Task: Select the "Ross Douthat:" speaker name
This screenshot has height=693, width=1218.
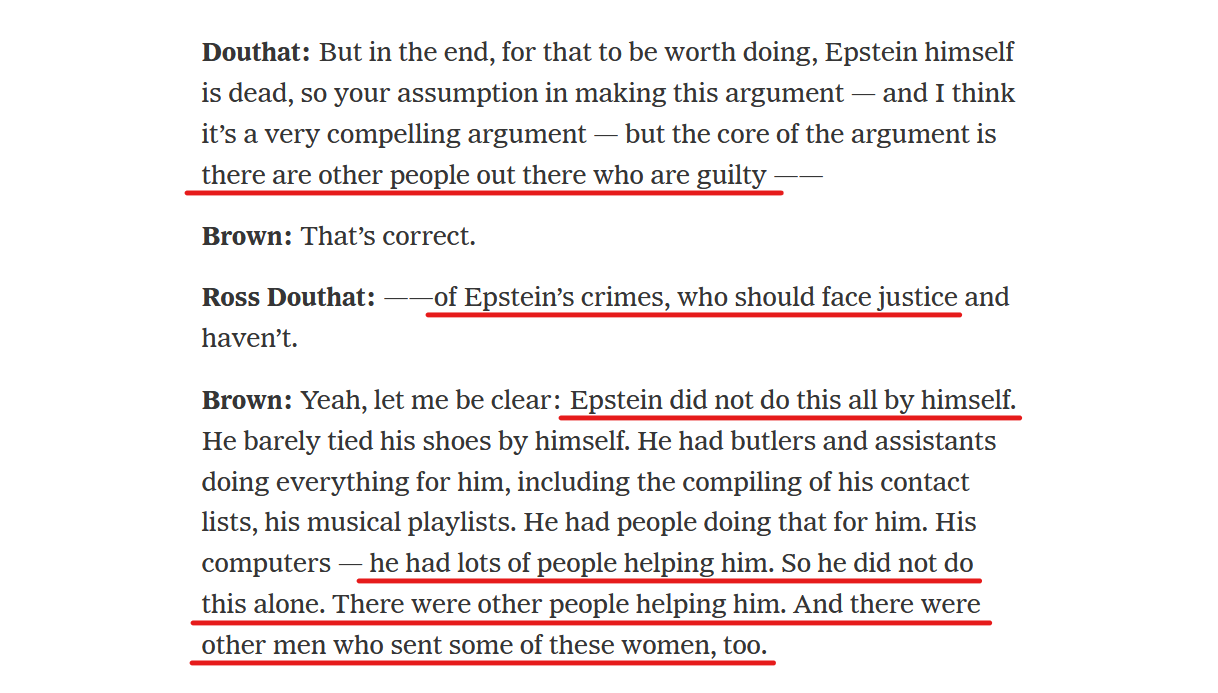Action: point(289,298)
